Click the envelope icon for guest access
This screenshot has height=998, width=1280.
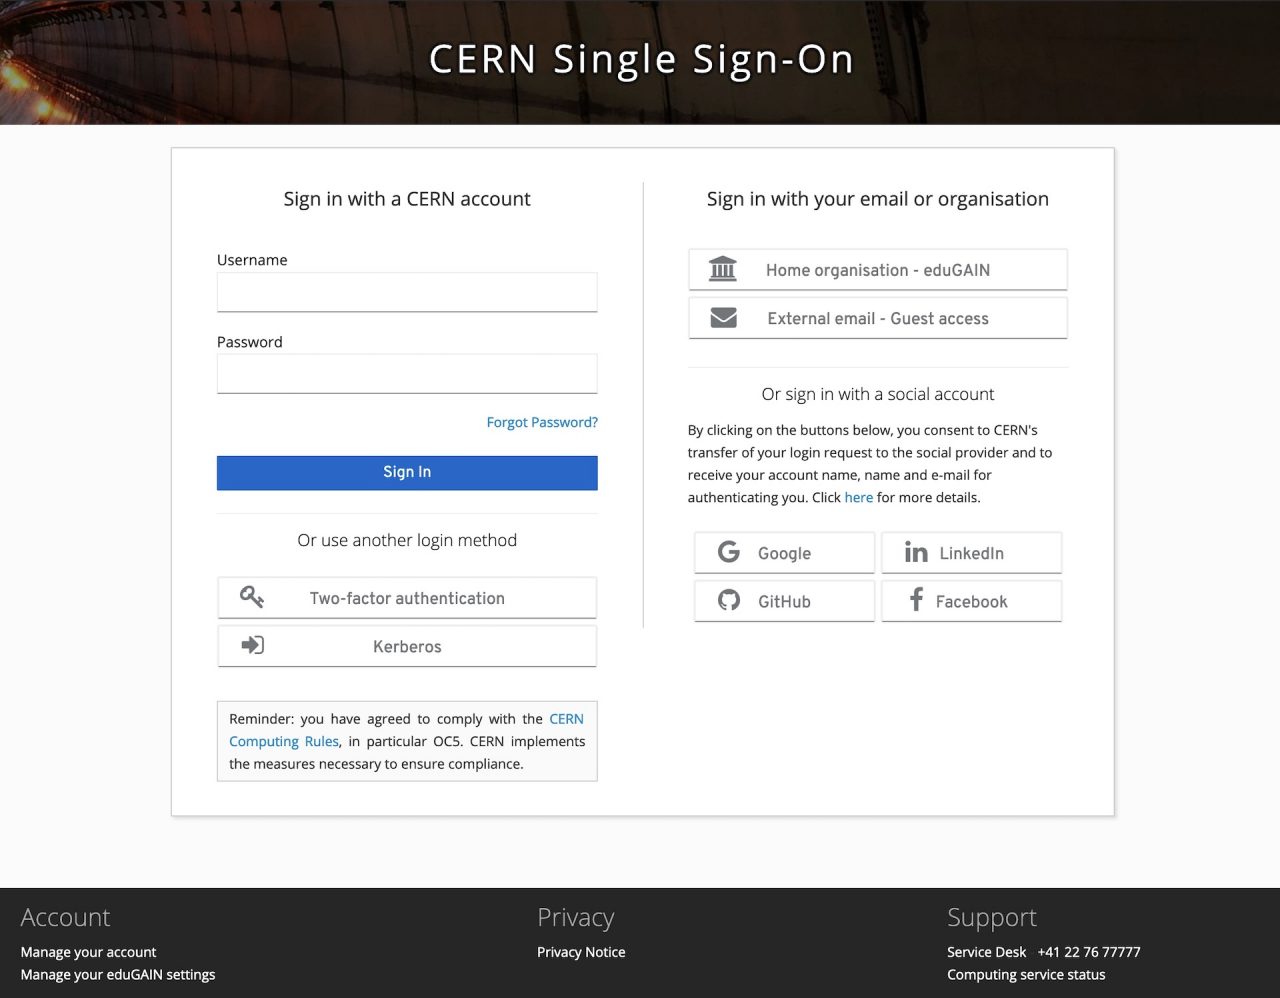pos(723,318)
